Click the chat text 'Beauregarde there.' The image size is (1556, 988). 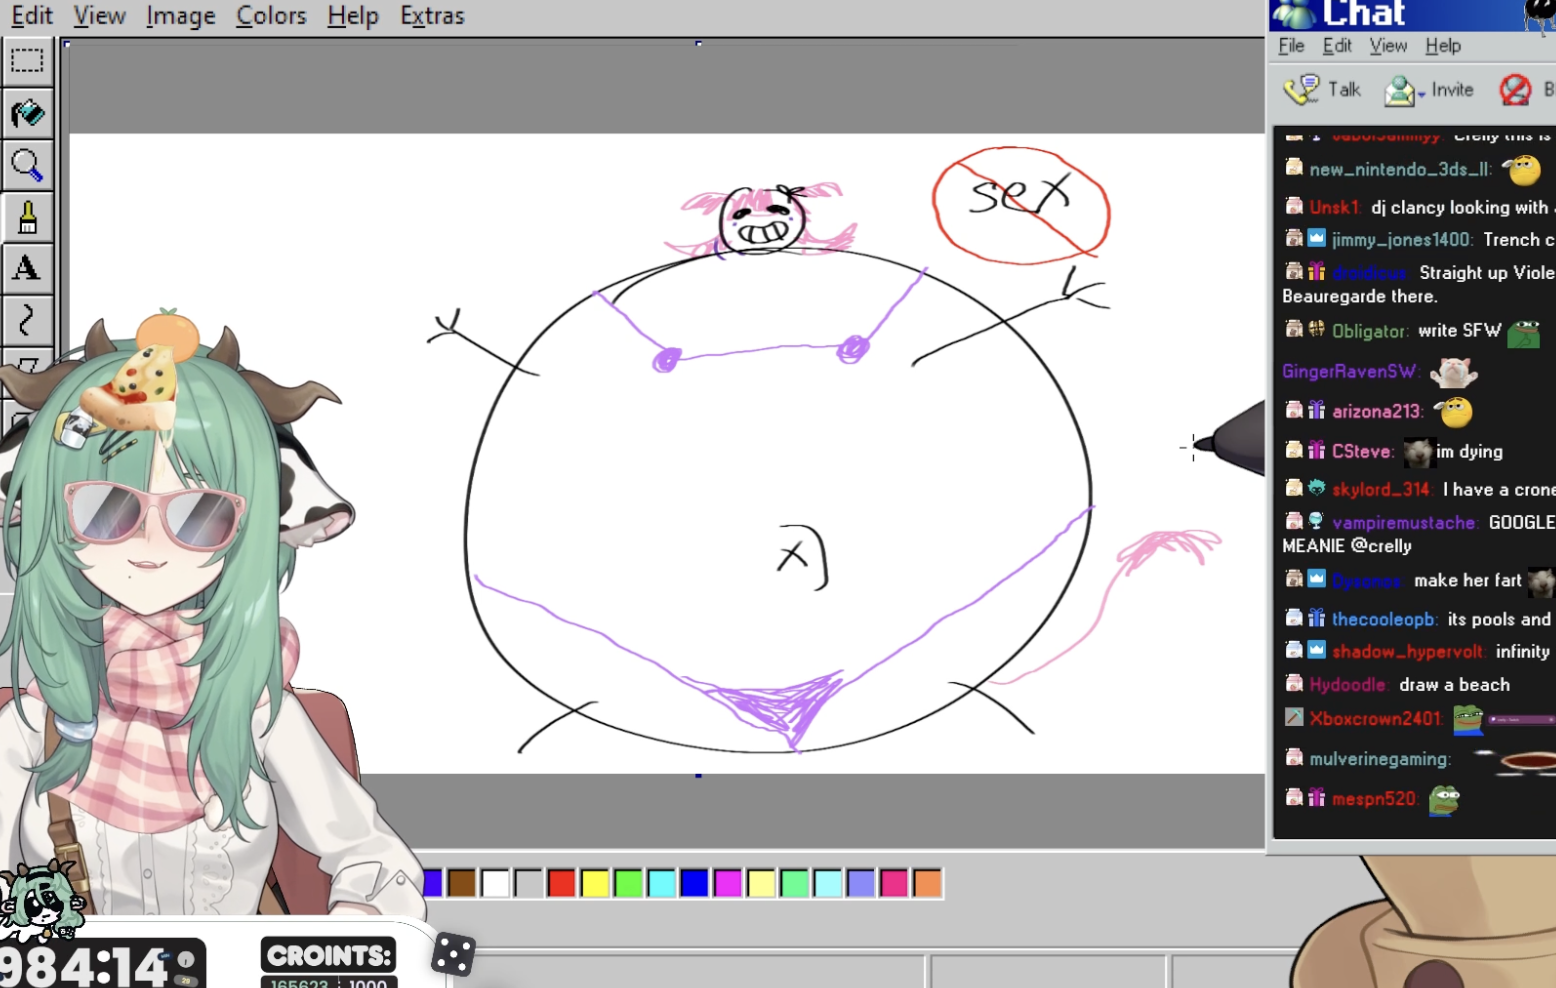[1360, 297]
